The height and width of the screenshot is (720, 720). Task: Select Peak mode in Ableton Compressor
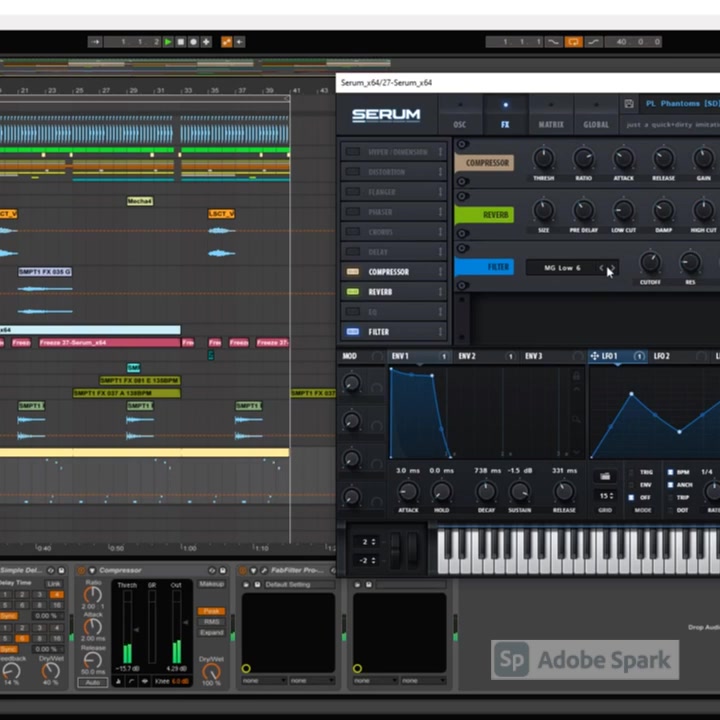tap(211, 611)
